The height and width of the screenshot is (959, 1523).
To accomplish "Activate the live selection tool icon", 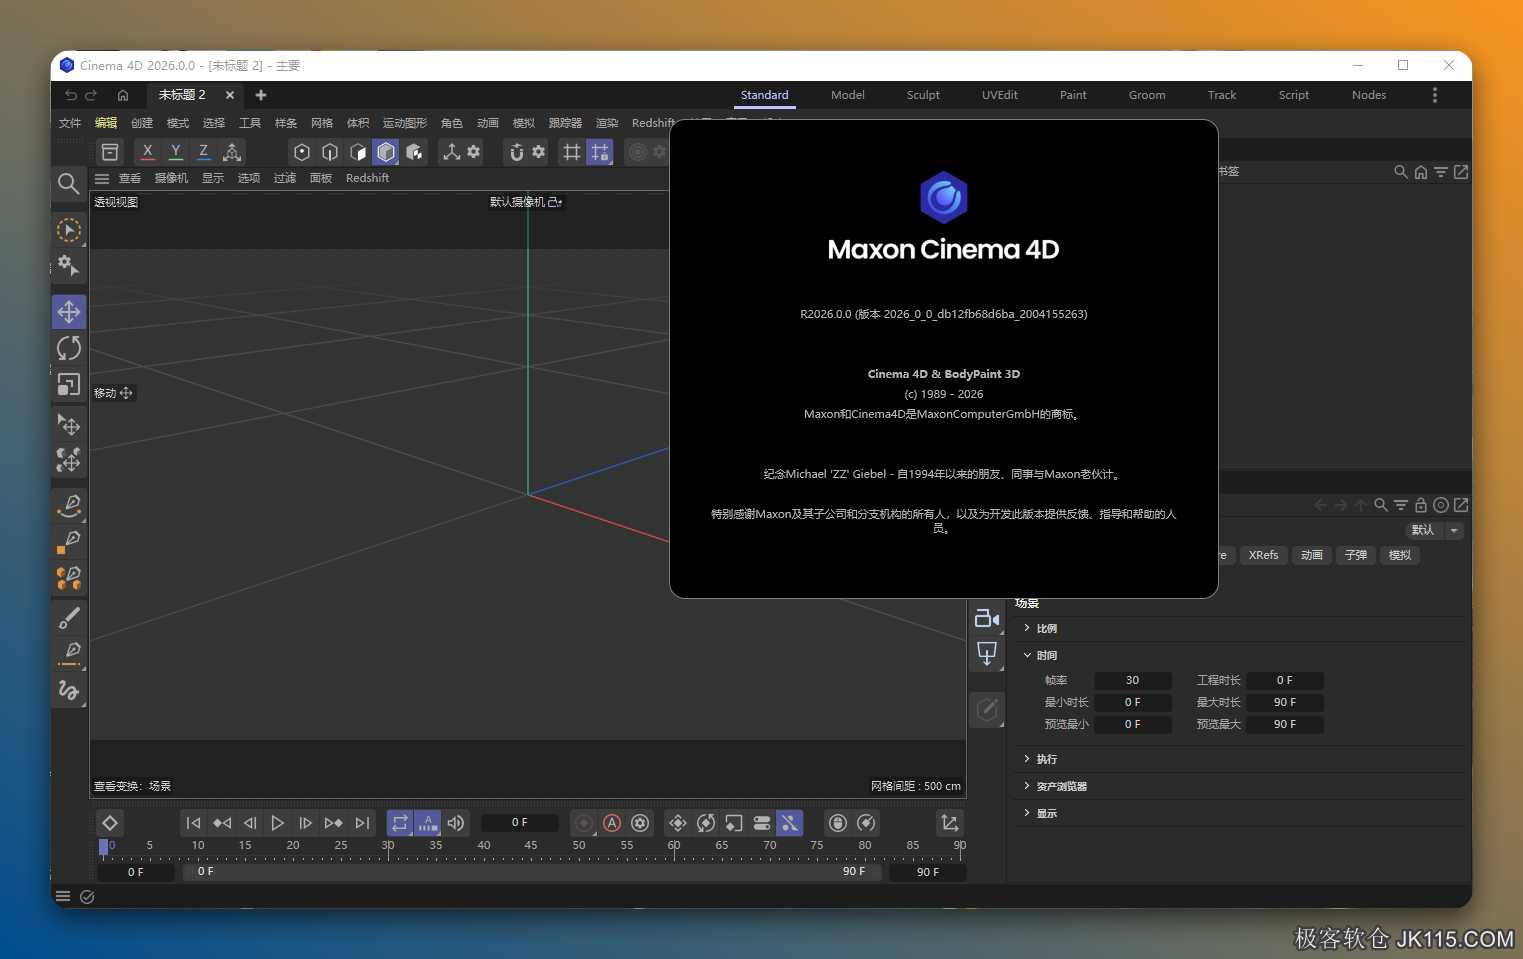I will click(x=69, y=230).
